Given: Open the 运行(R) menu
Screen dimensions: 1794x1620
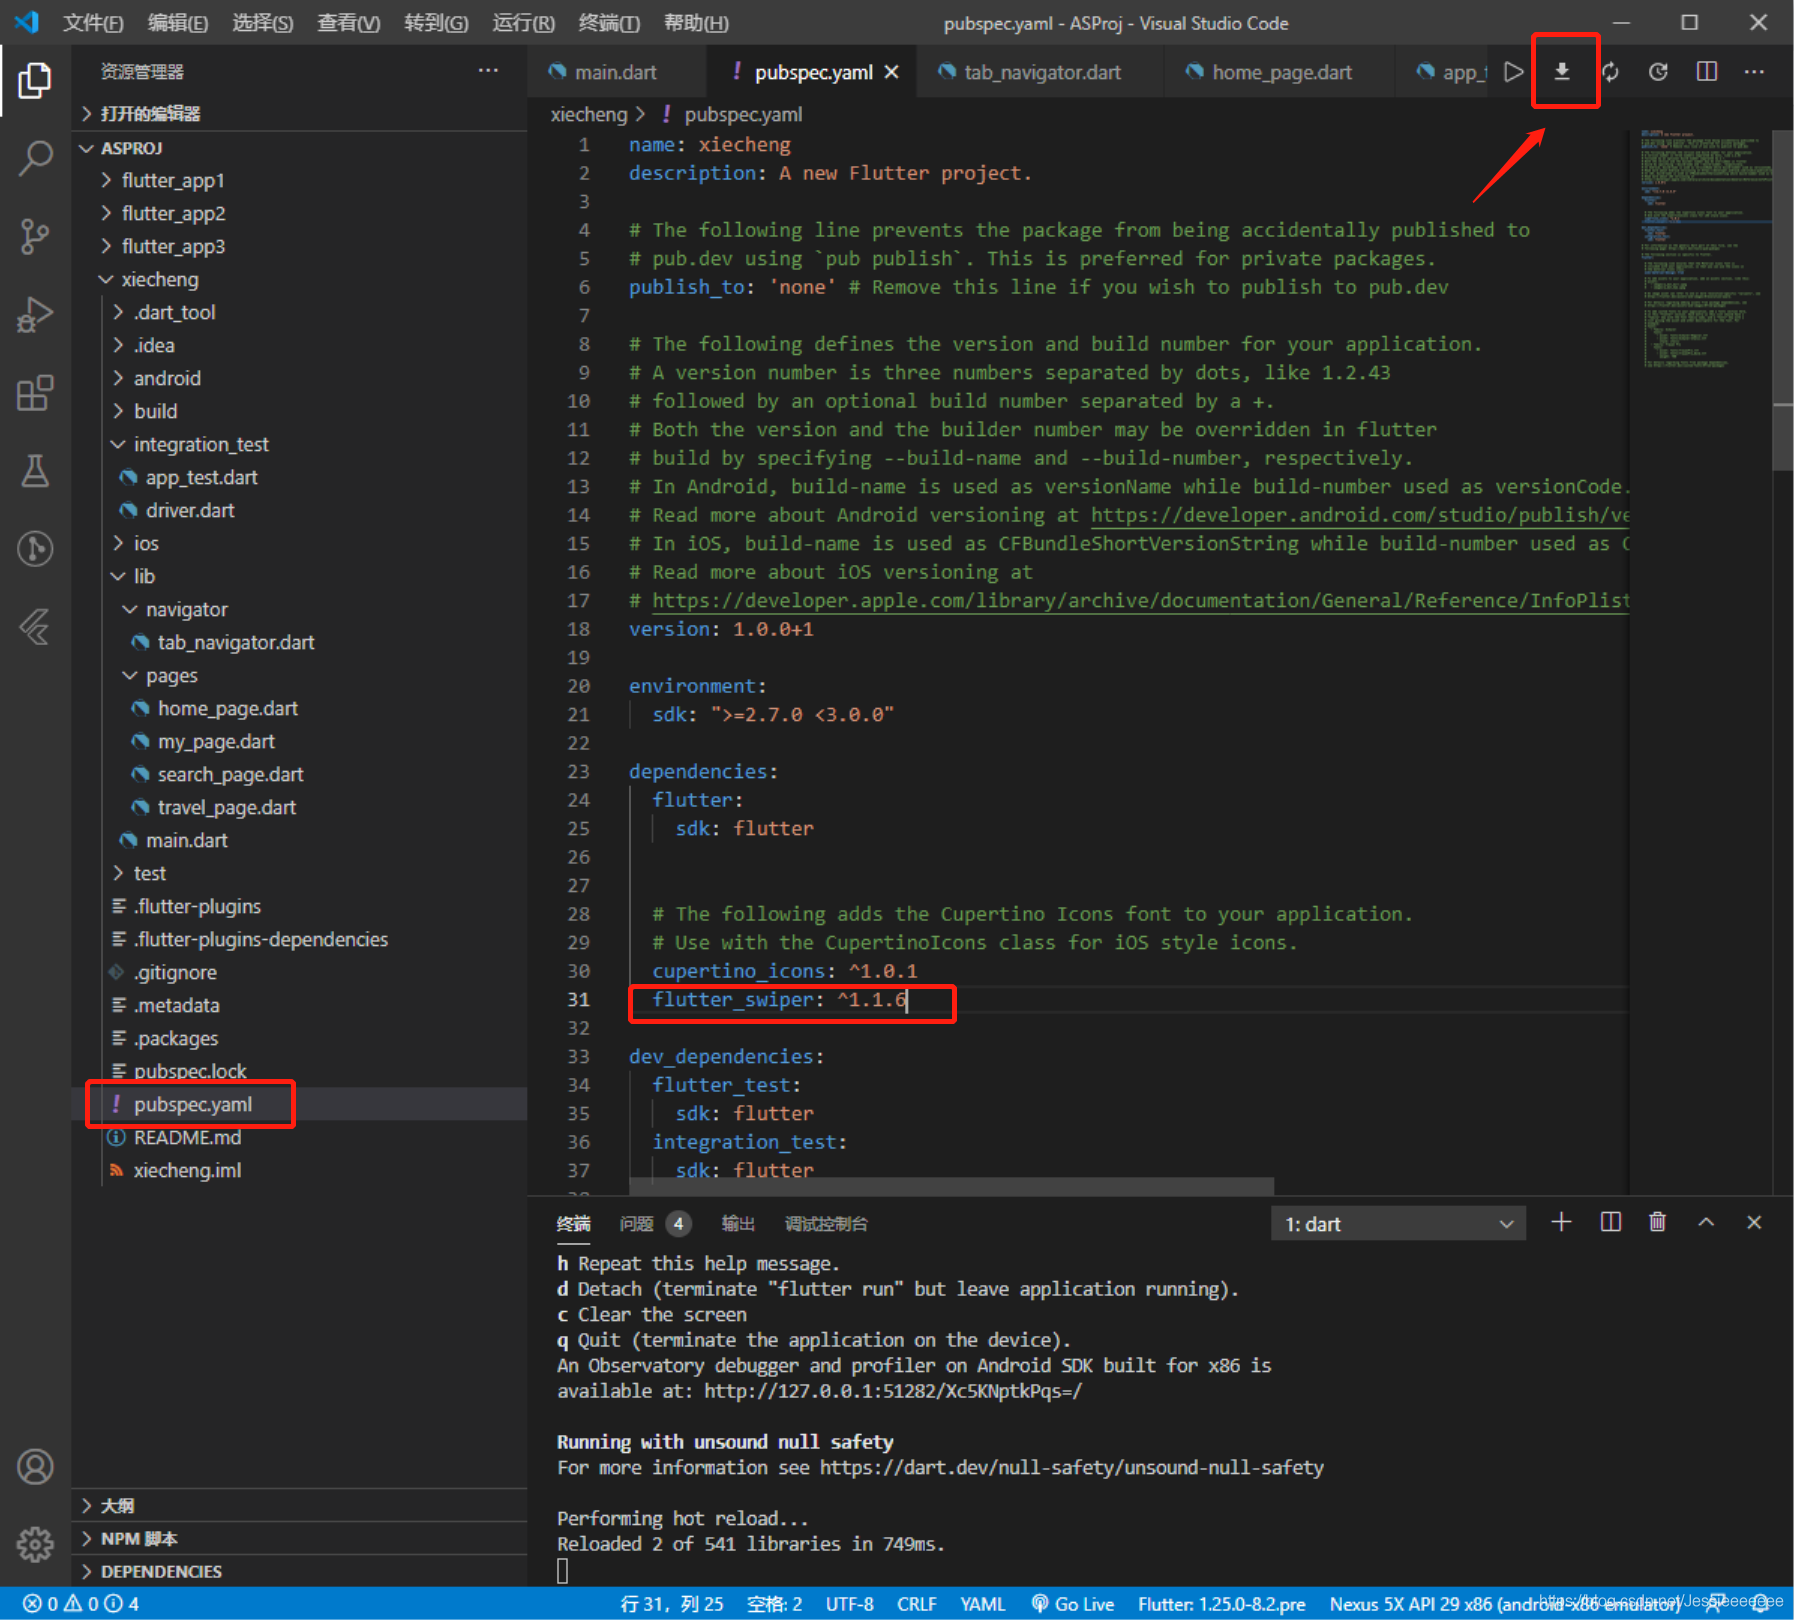Looking at the screenshot, I should point(523,23).
